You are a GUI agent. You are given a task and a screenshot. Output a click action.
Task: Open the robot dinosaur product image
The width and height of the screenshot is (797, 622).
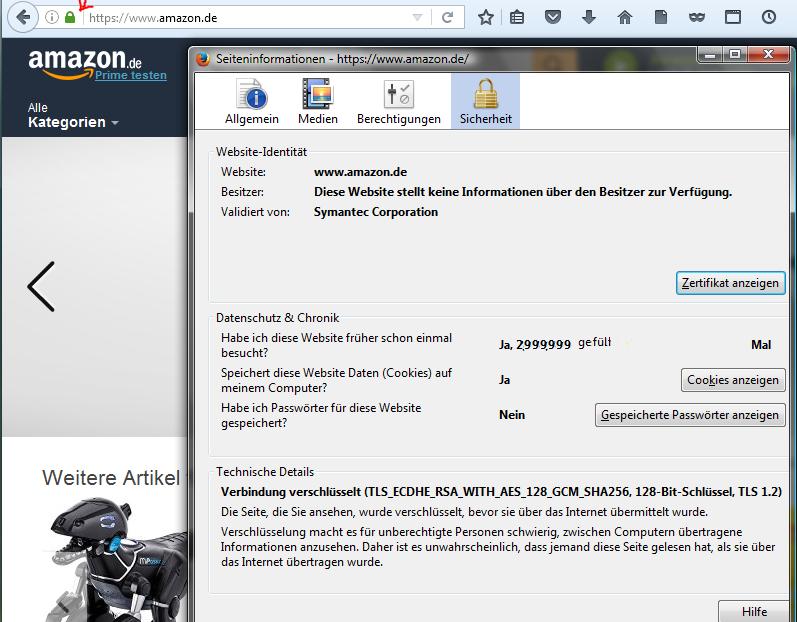[x=118, y=559]
